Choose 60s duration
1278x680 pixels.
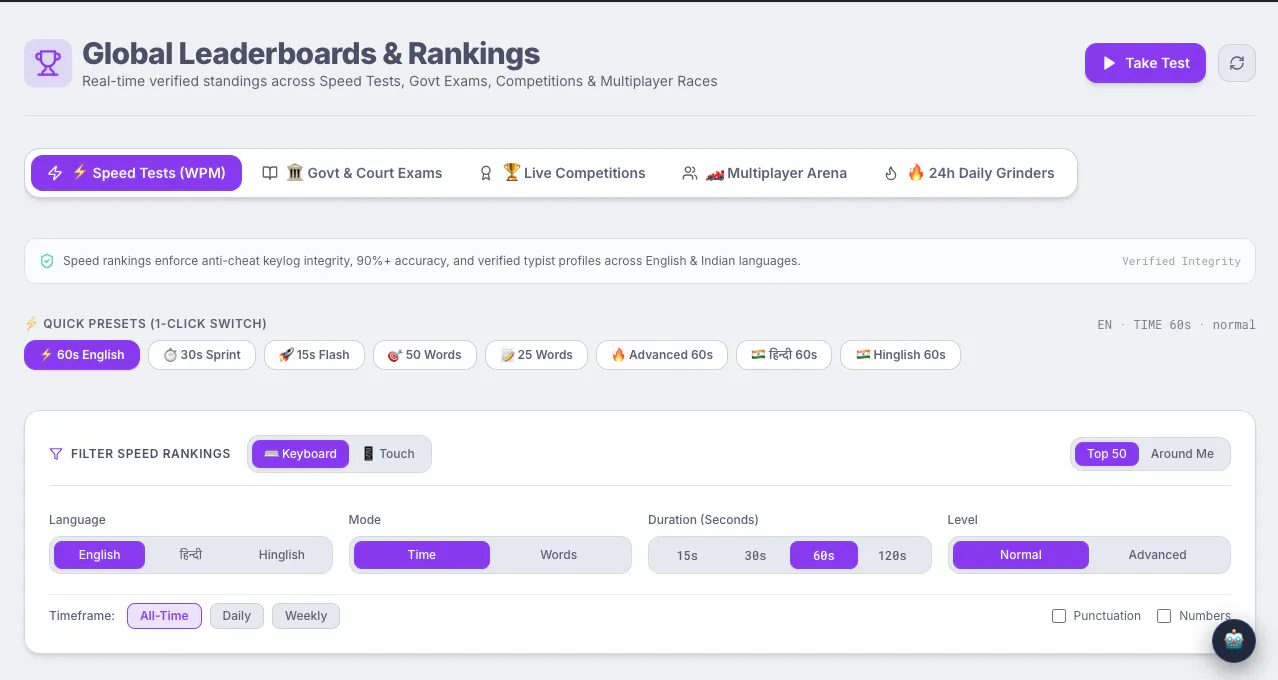pos(824,555)
